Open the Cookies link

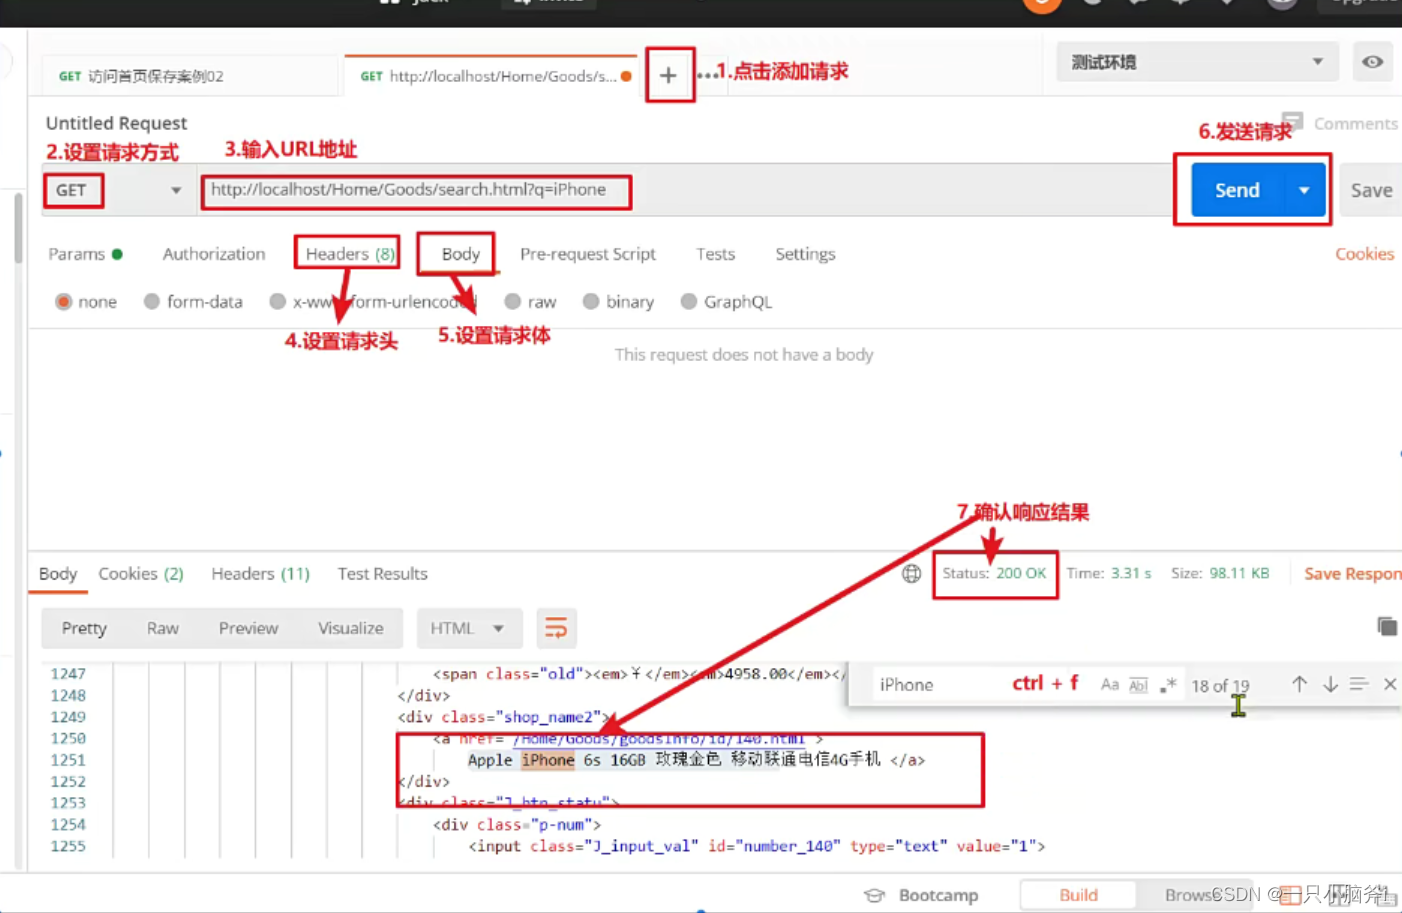1364,254
